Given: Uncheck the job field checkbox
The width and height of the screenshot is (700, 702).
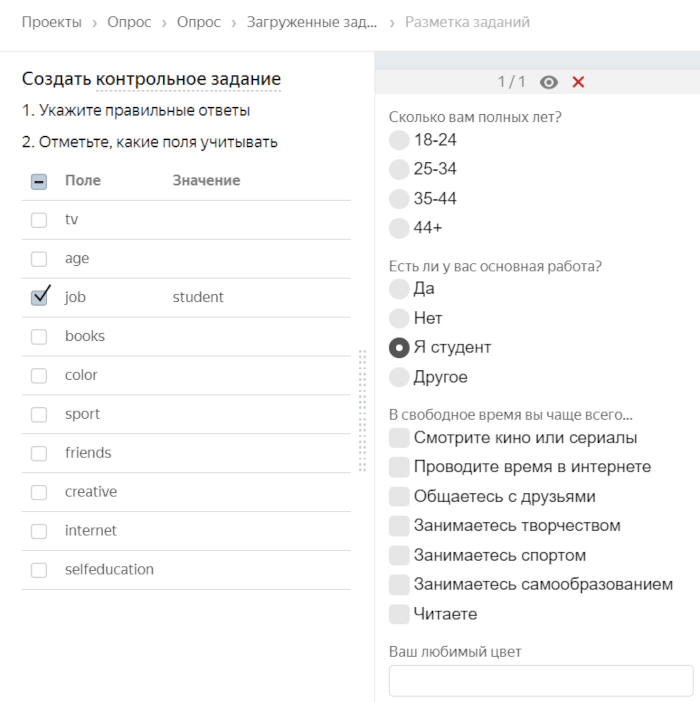Looking at the screenshot, I should pyautogui.click(x=40, y=297).
